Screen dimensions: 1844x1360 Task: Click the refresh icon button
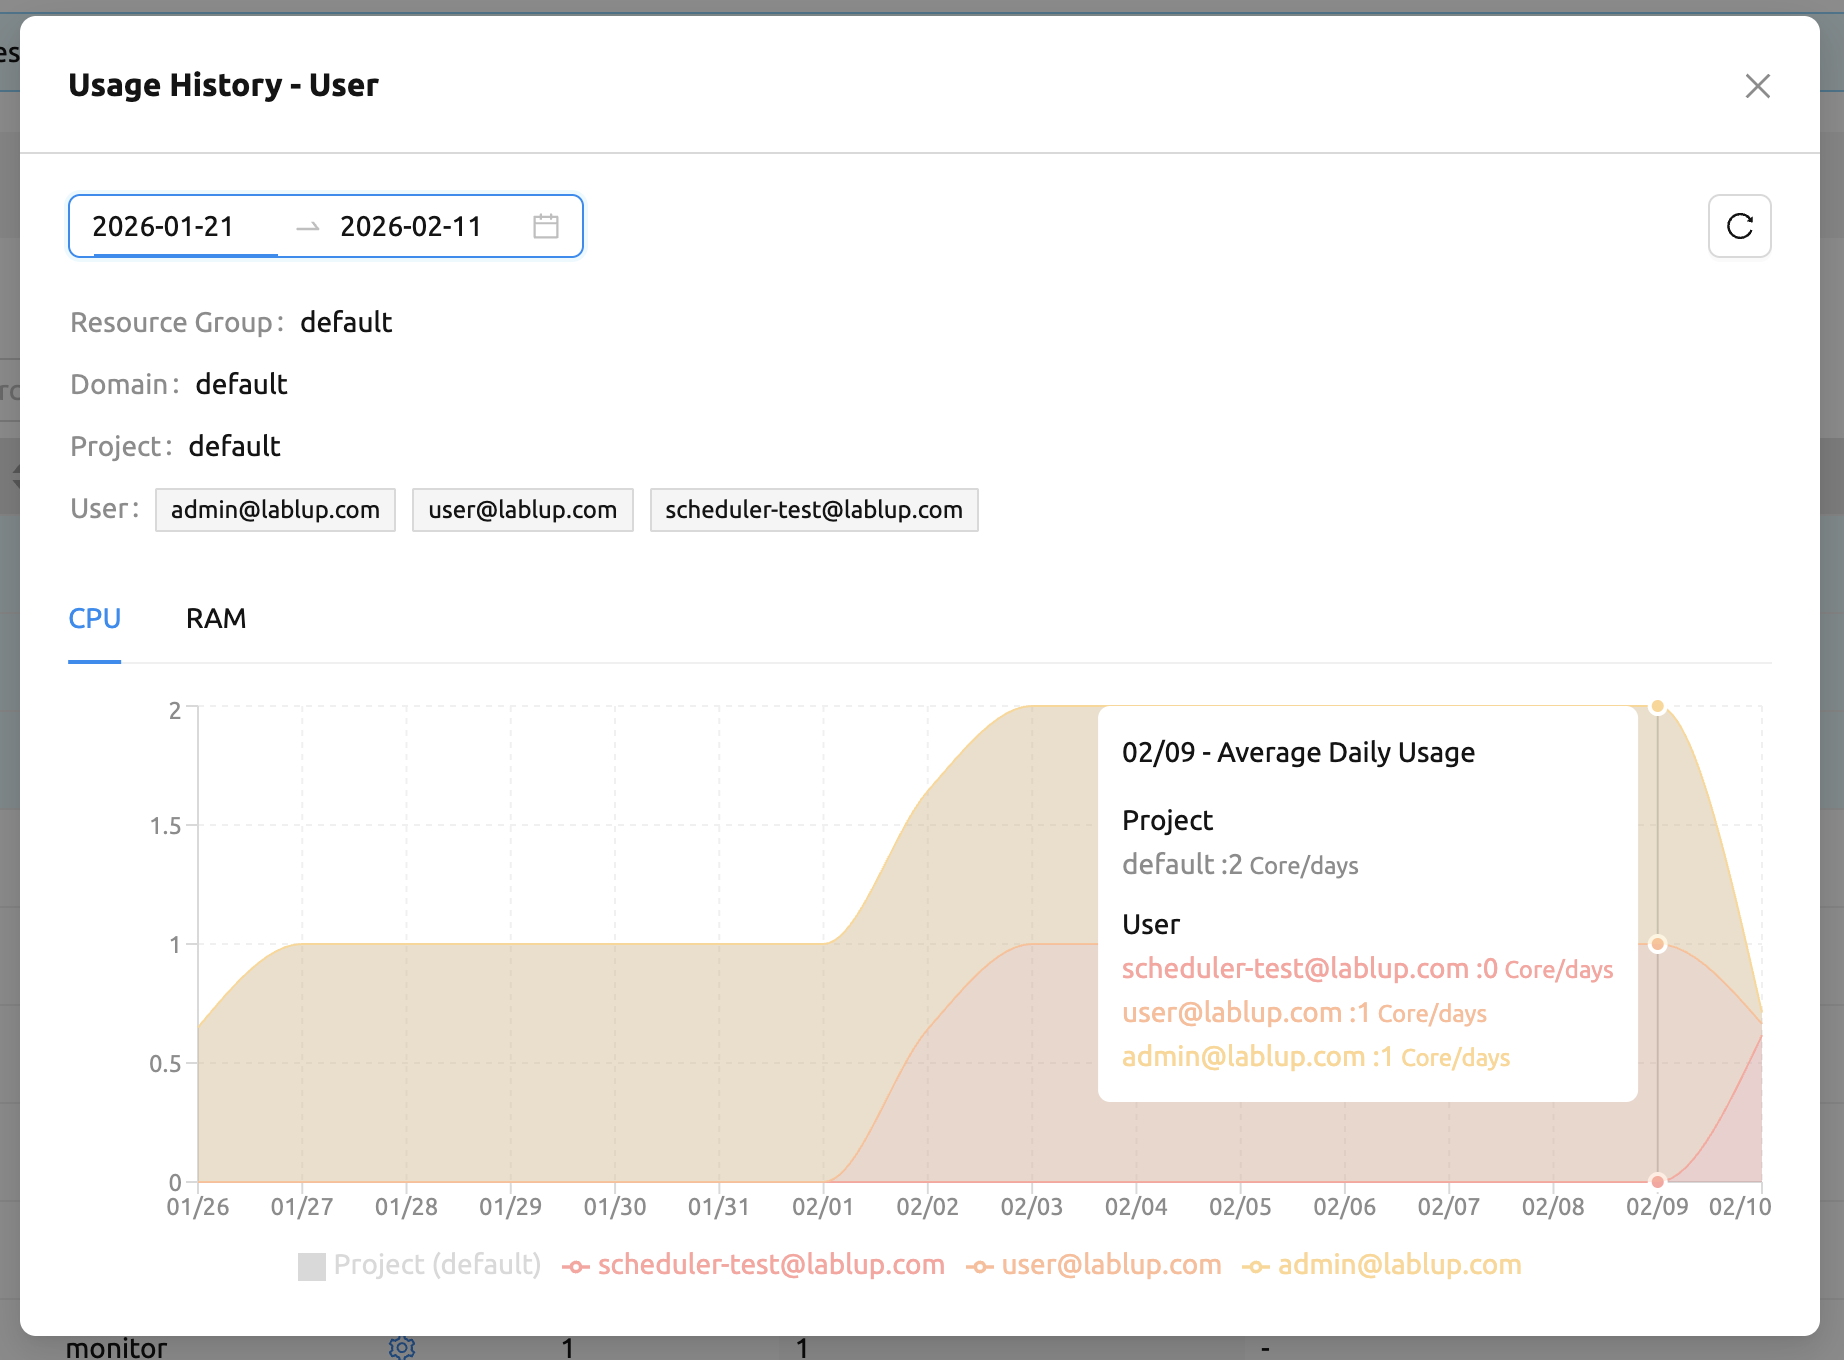(1739, 226)
